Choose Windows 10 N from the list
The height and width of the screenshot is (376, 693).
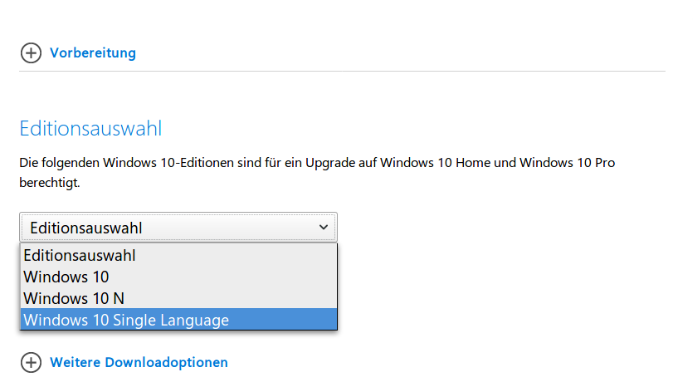pyautogui.click(x=179, y=298)
